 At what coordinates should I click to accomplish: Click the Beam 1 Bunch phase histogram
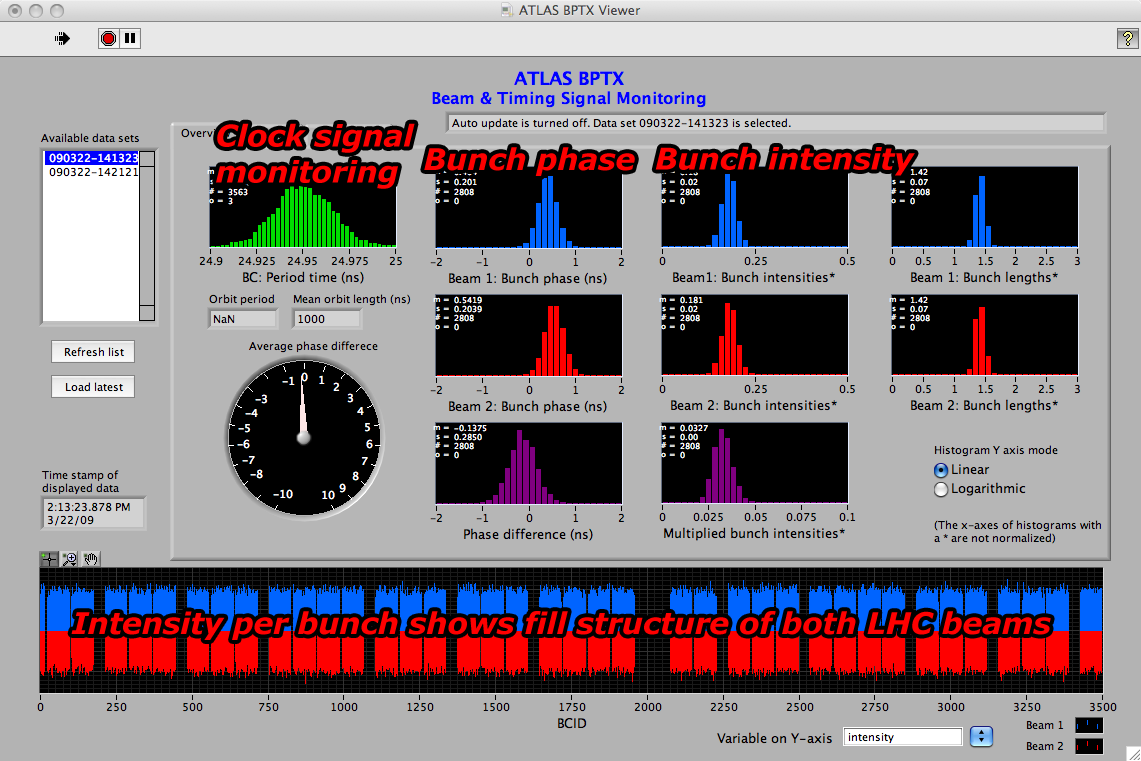[528, 207]
